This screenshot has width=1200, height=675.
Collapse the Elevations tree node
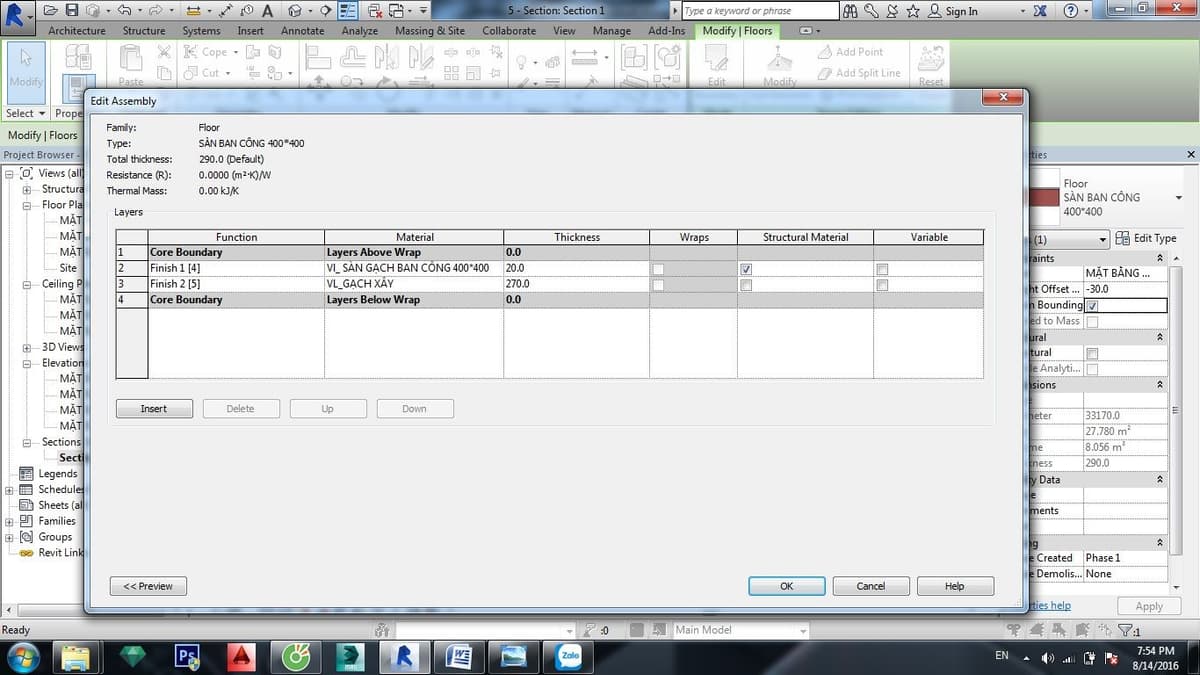(26, 363)
